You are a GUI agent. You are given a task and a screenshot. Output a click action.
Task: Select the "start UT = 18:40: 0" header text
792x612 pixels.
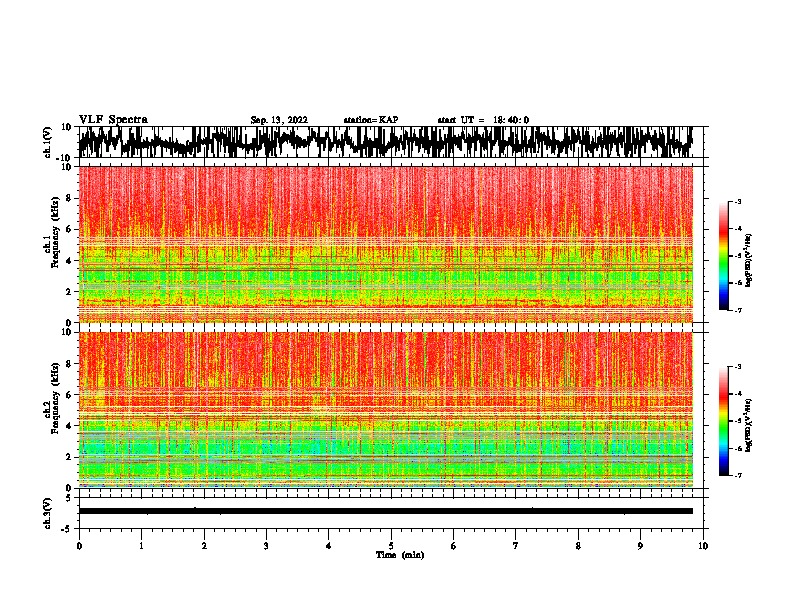[483, 120]
